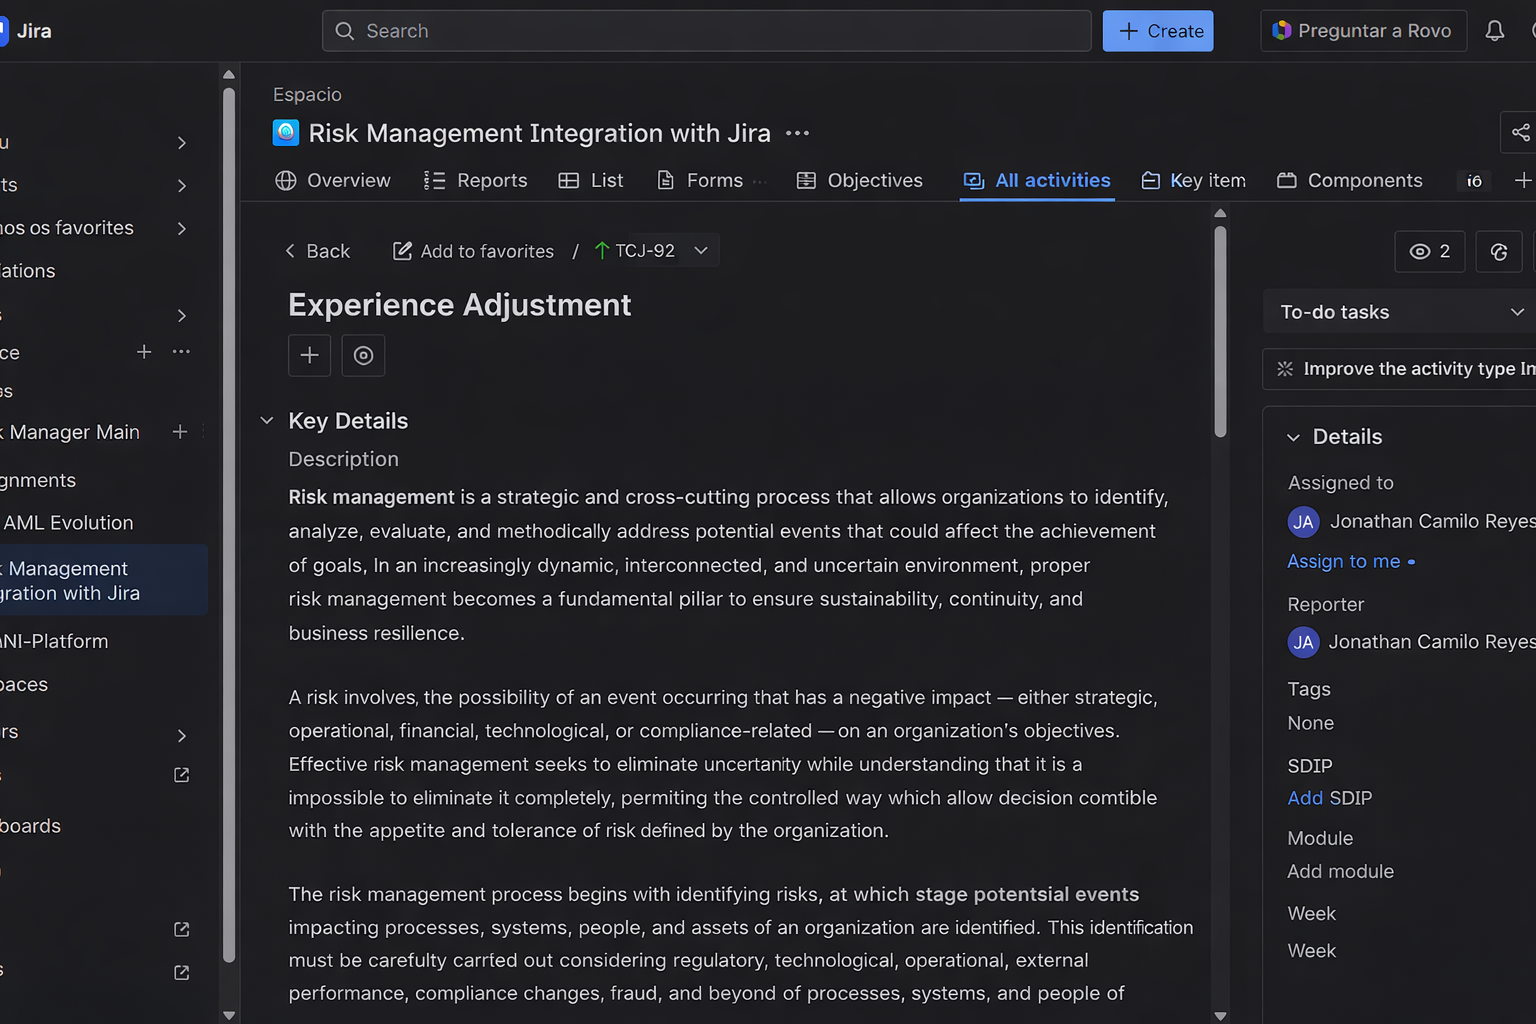Click the description area vertical scrollbar
Viewport: 1536px width, 1024px height.
(x=1220, y=330)
